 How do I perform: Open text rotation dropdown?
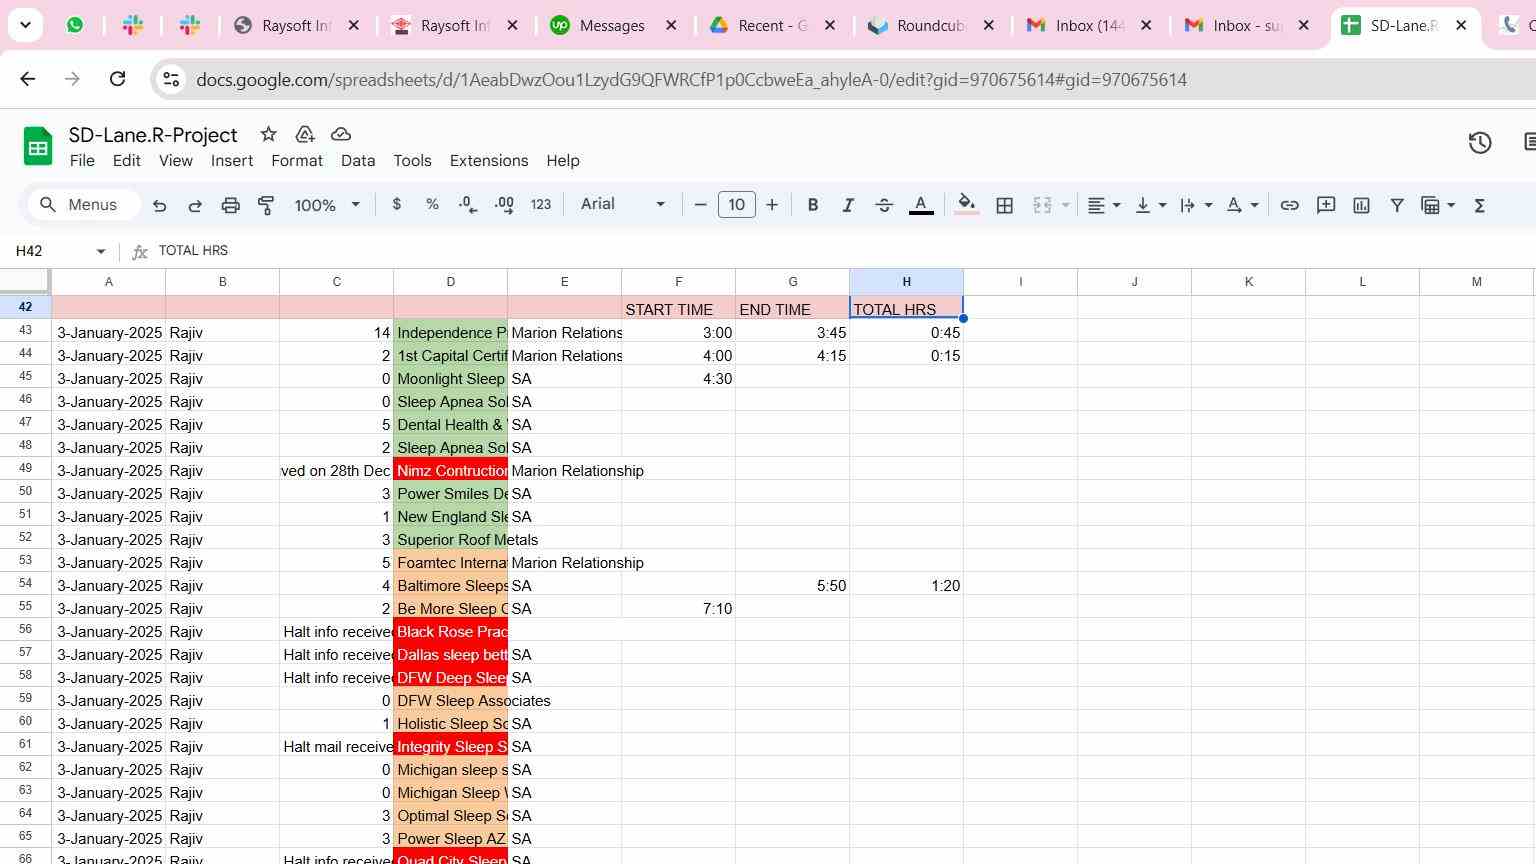coord(1242,205)
